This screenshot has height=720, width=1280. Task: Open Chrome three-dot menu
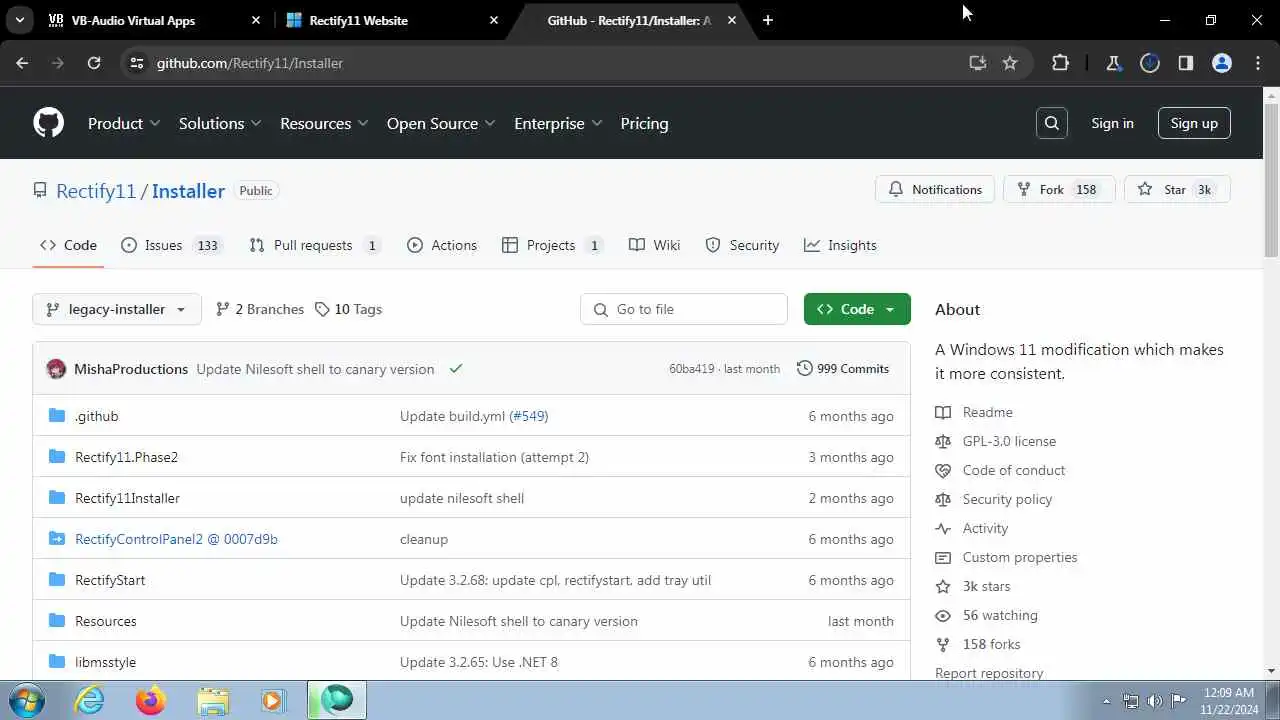pos(1258,63)
